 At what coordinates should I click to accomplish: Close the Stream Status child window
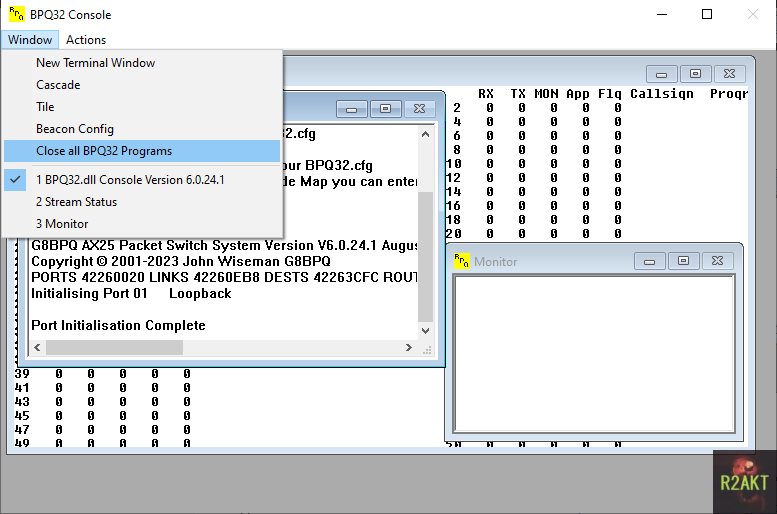[729, 74]
